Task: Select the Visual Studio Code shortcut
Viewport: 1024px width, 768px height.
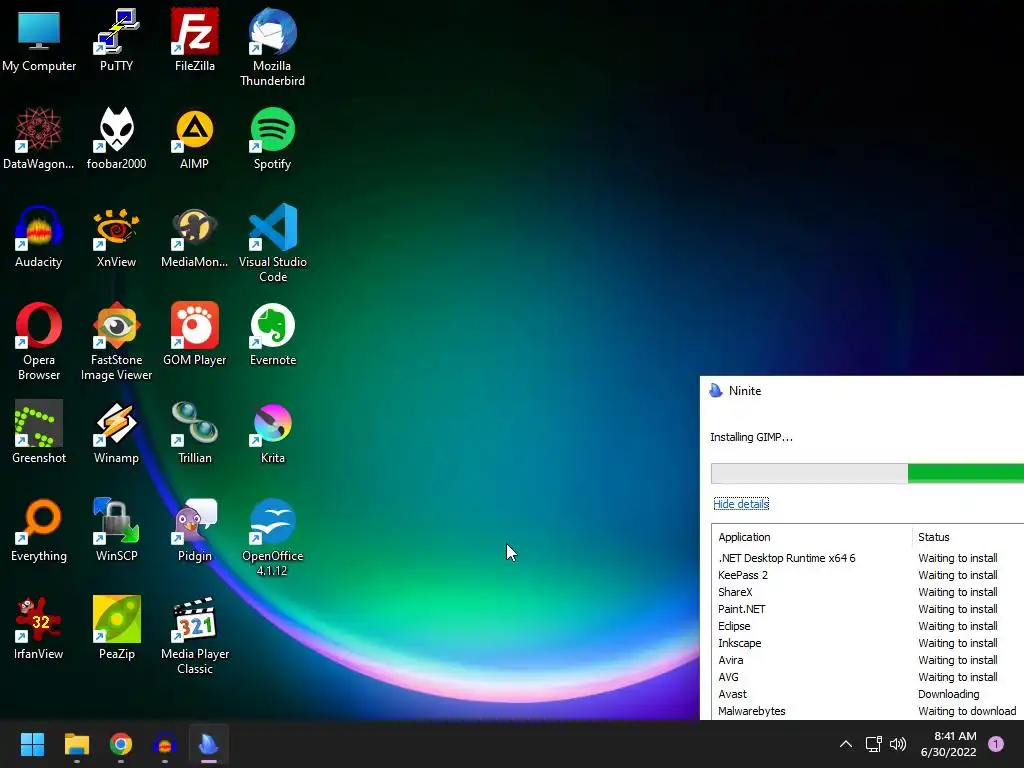Action: coord(272,243)
